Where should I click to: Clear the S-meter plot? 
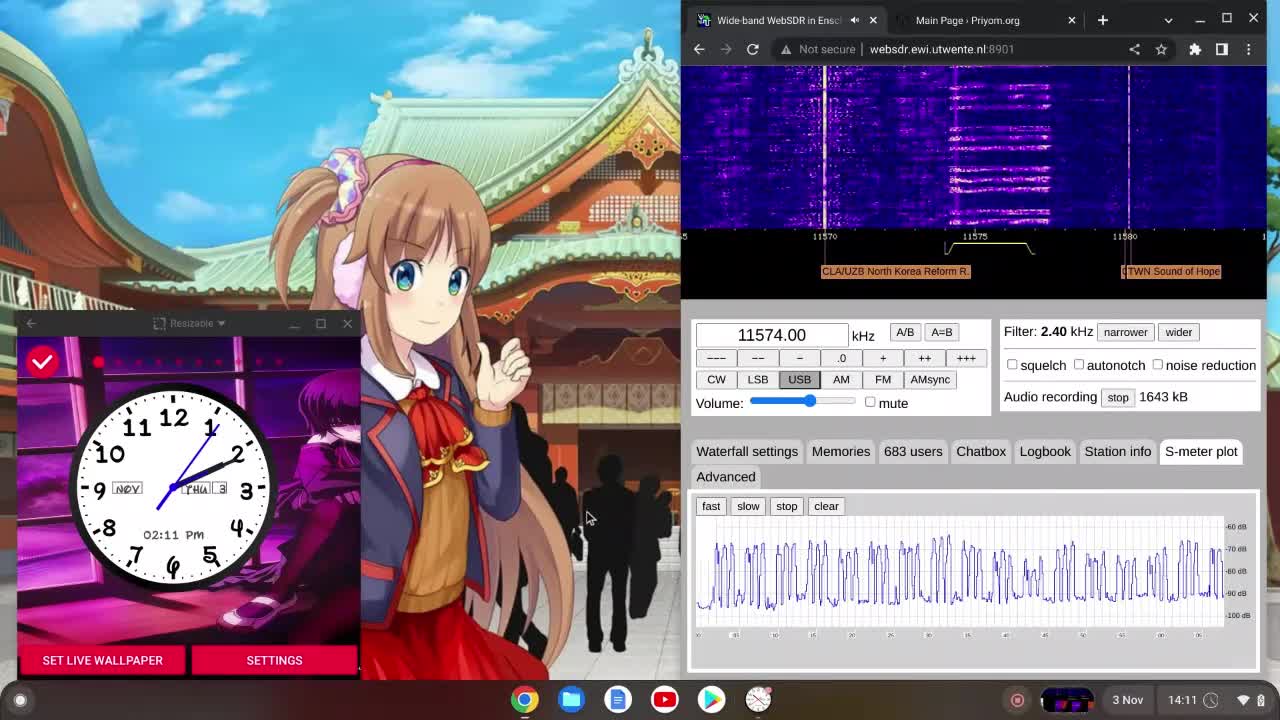click(x=826, y=506)
